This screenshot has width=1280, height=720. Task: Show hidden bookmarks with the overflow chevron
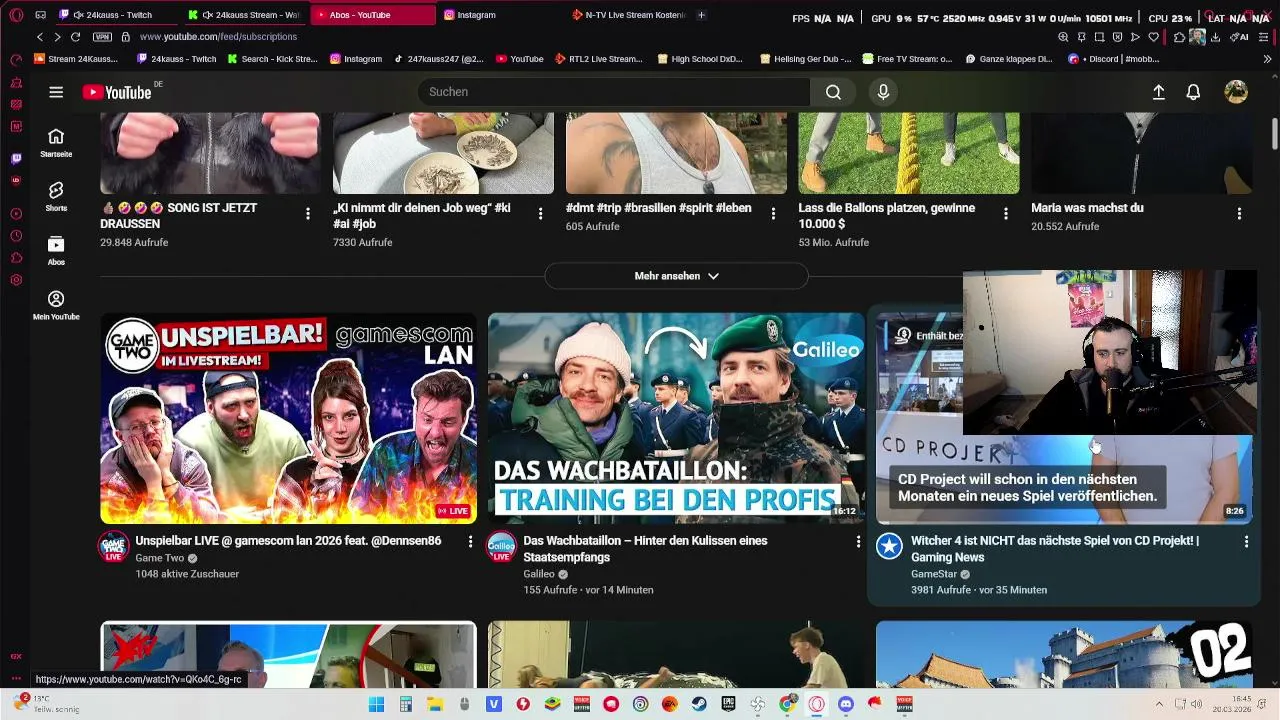coord(1268,59)
